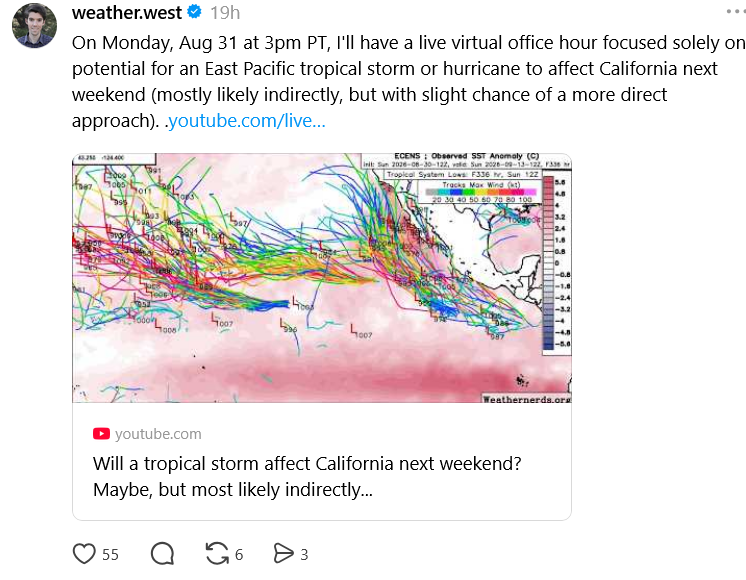View the 3 shares count
The height and width of the screenshot is (580, 746).
[304, 554]
